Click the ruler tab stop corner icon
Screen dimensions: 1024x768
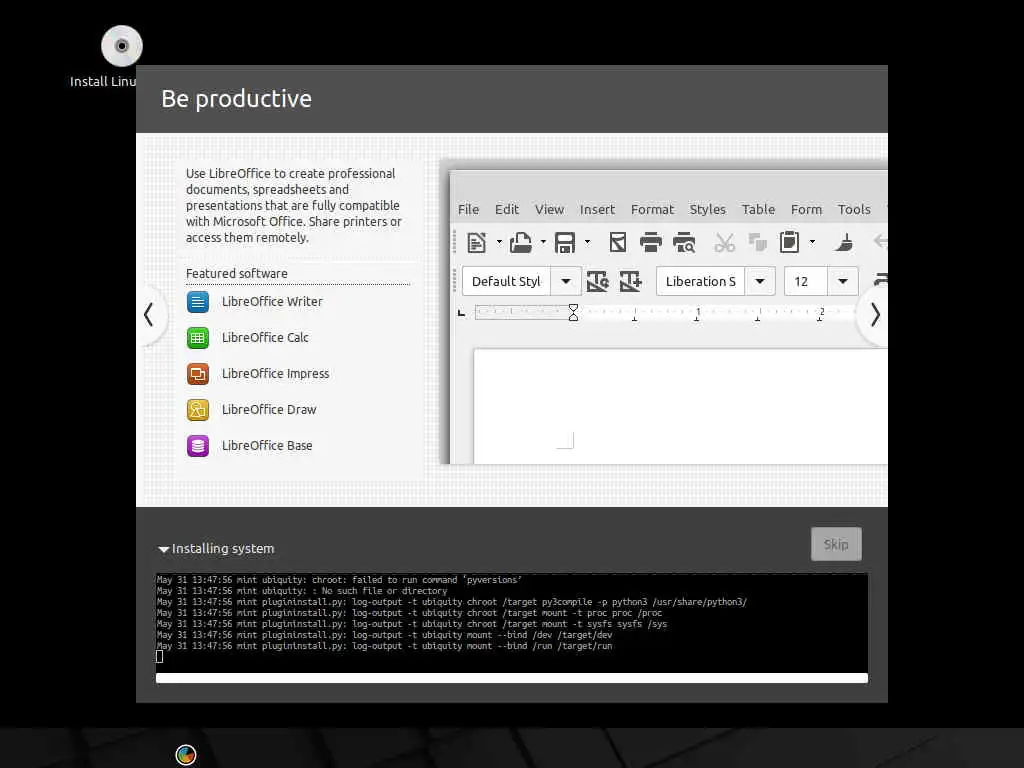tap(462, 313)
